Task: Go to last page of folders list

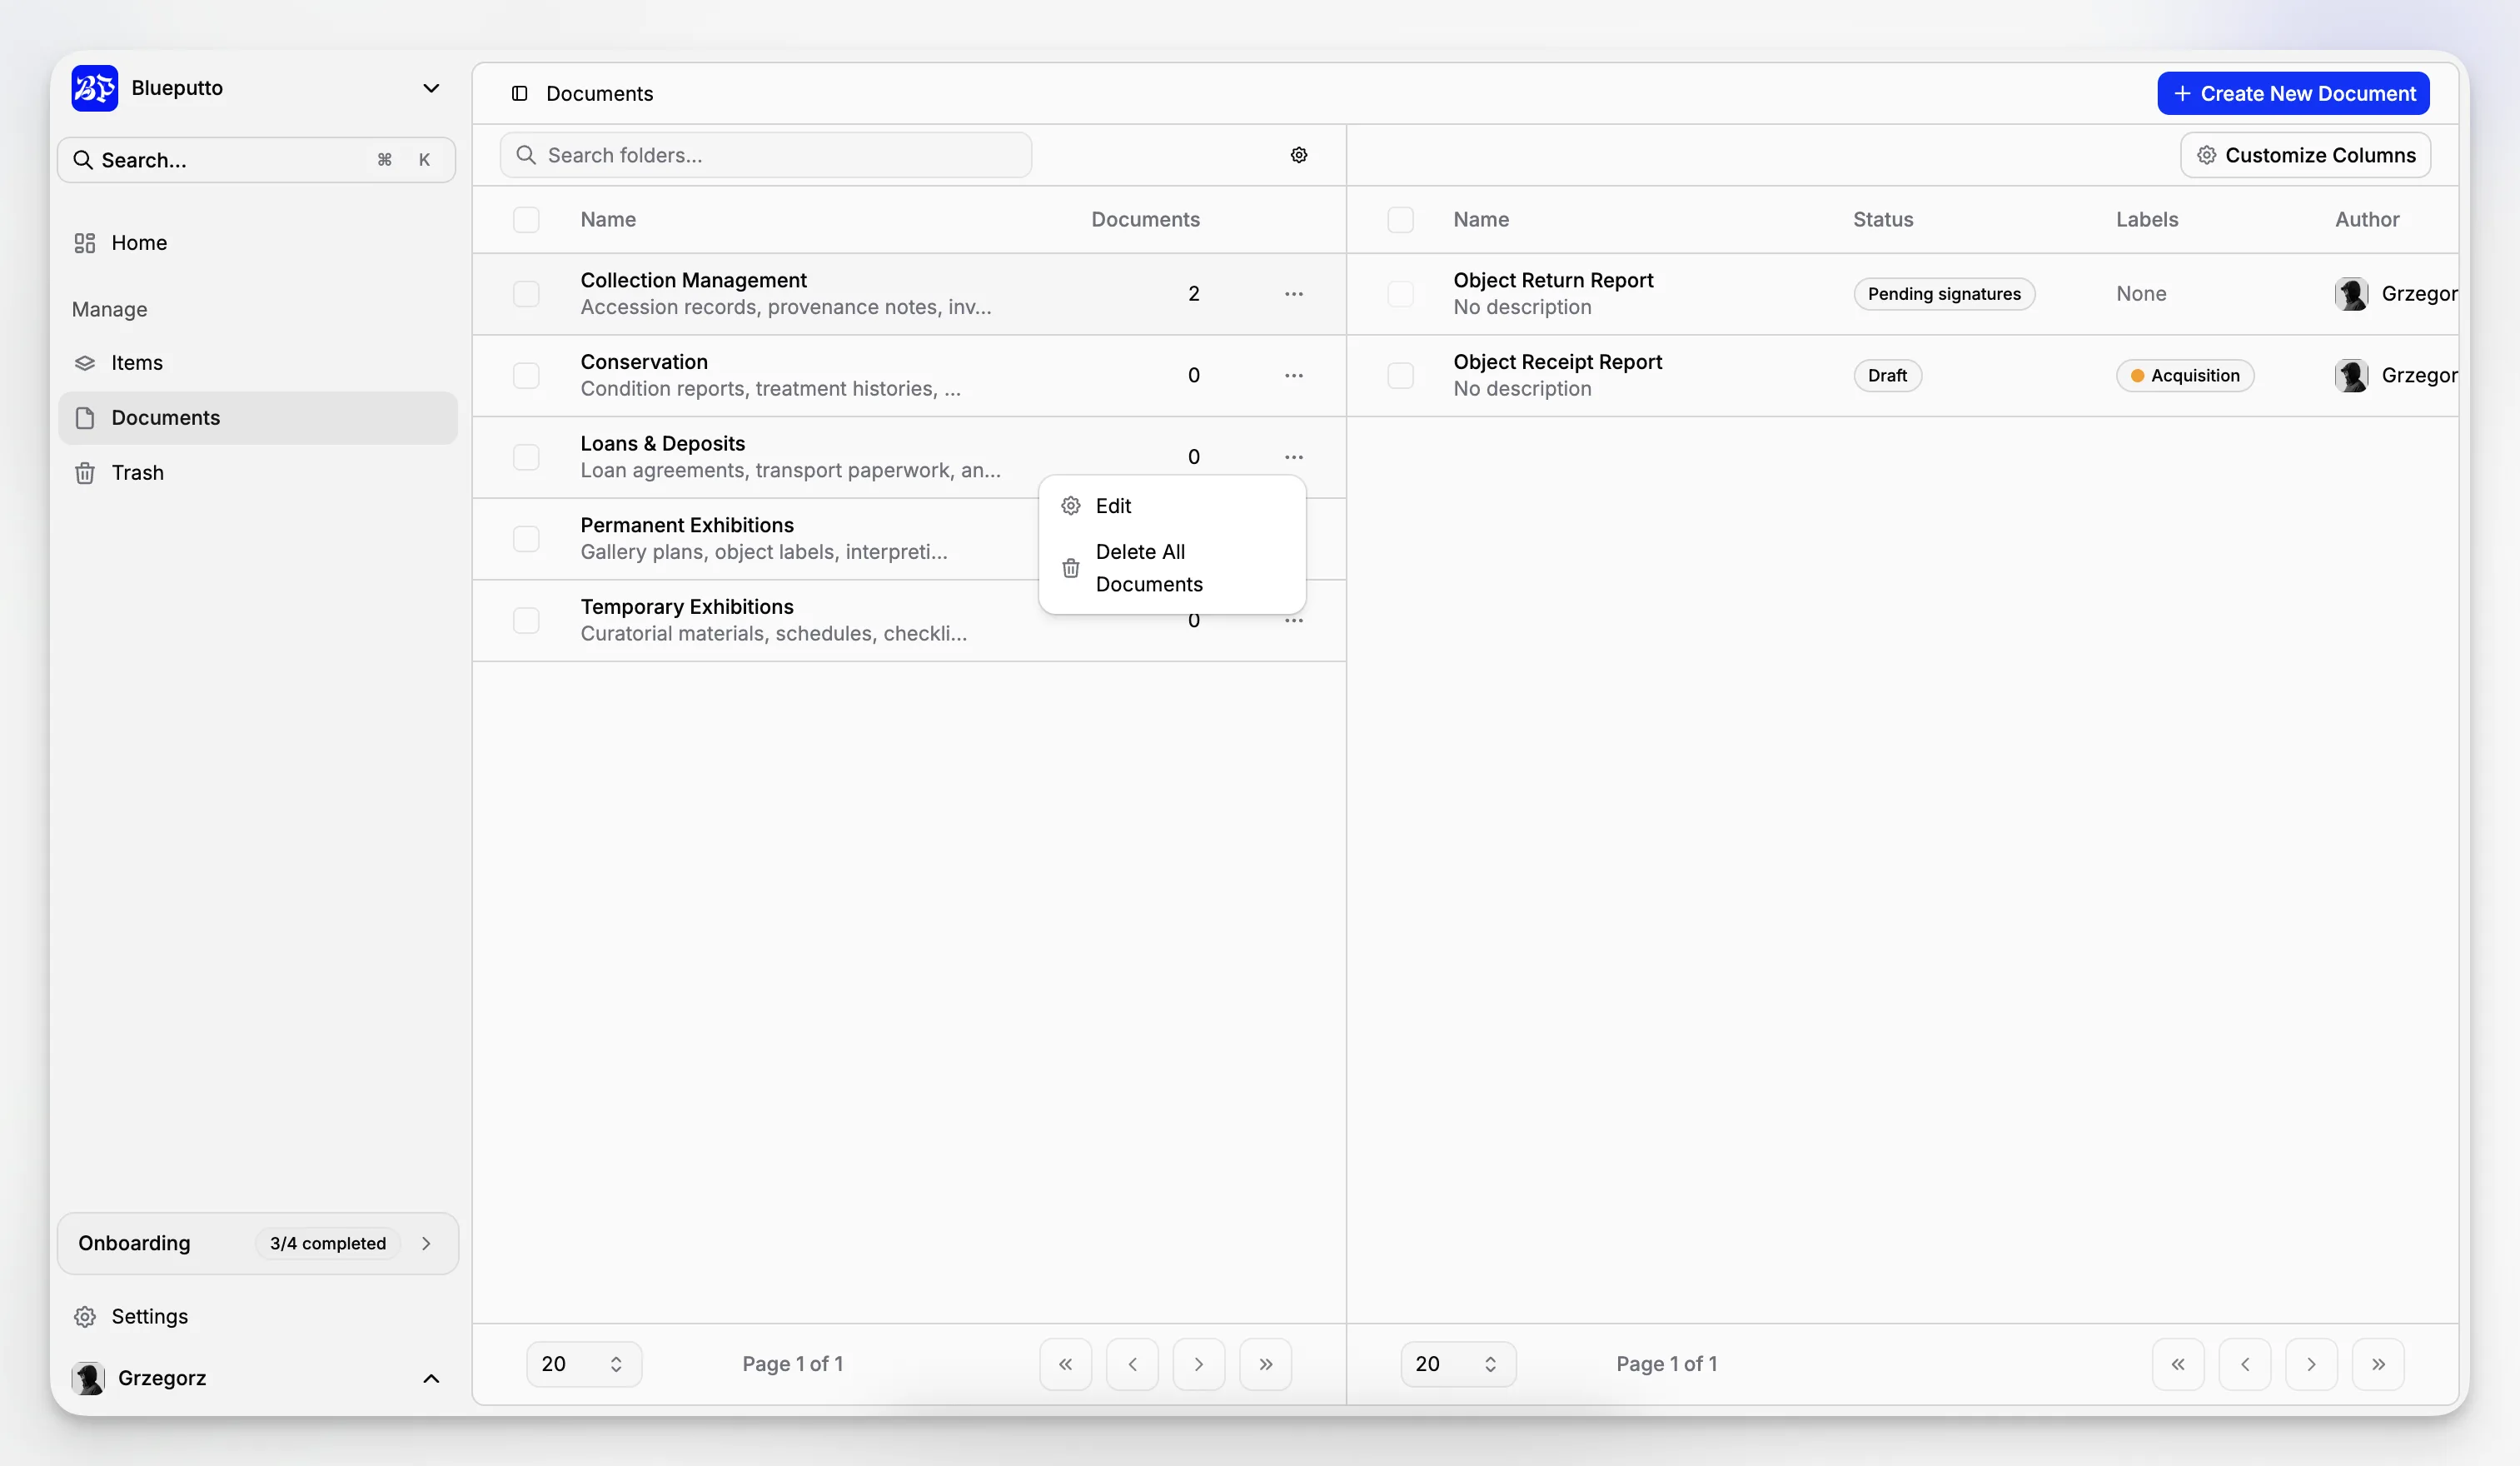Action: point(1265,1364)
